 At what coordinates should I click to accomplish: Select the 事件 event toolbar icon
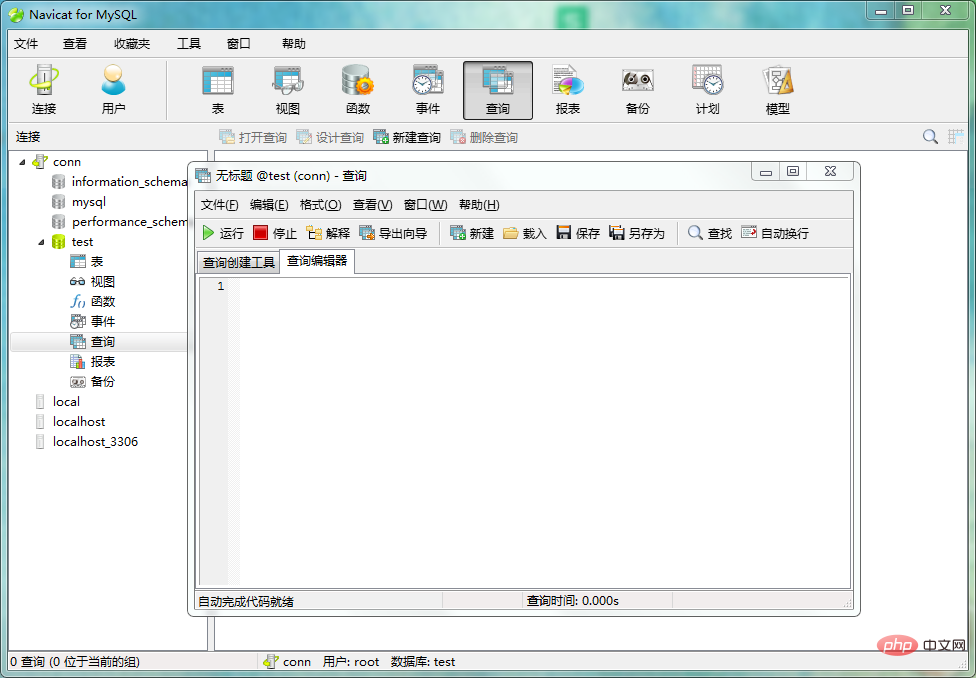click(428, 90)
